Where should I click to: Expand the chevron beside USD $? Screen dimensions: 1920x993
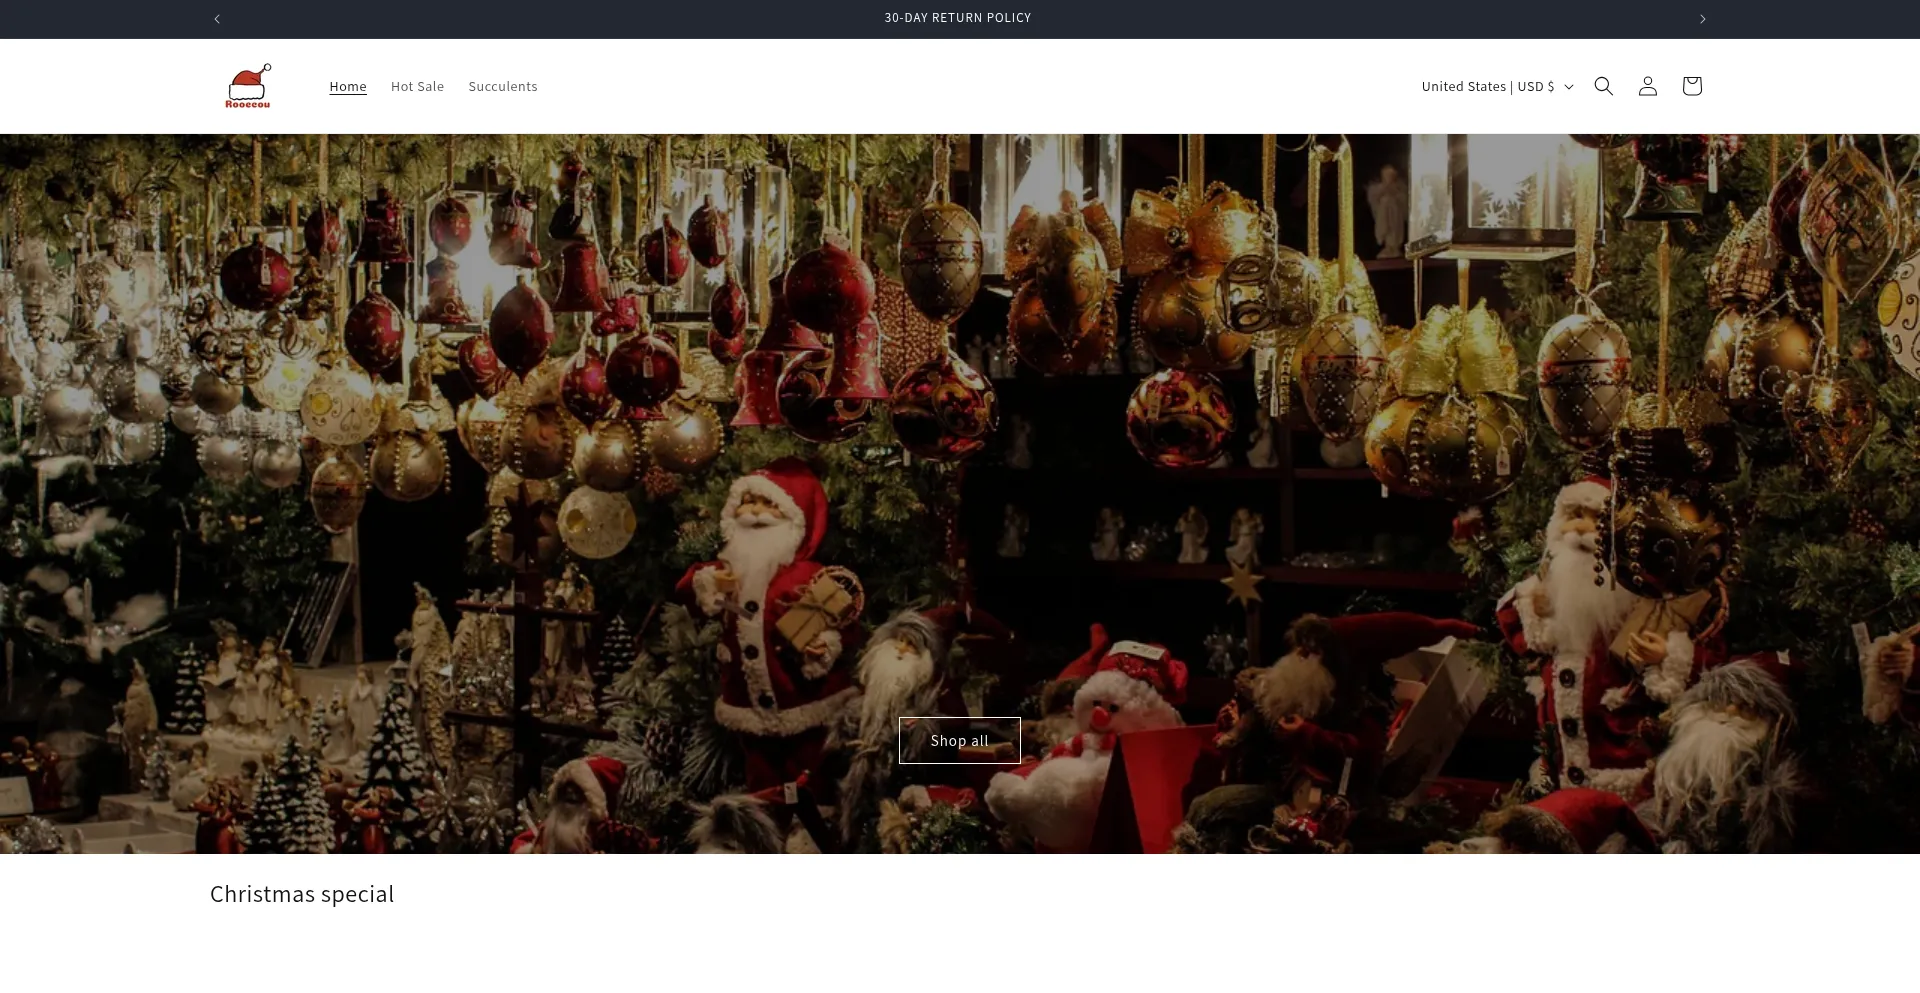[1568, 87]
